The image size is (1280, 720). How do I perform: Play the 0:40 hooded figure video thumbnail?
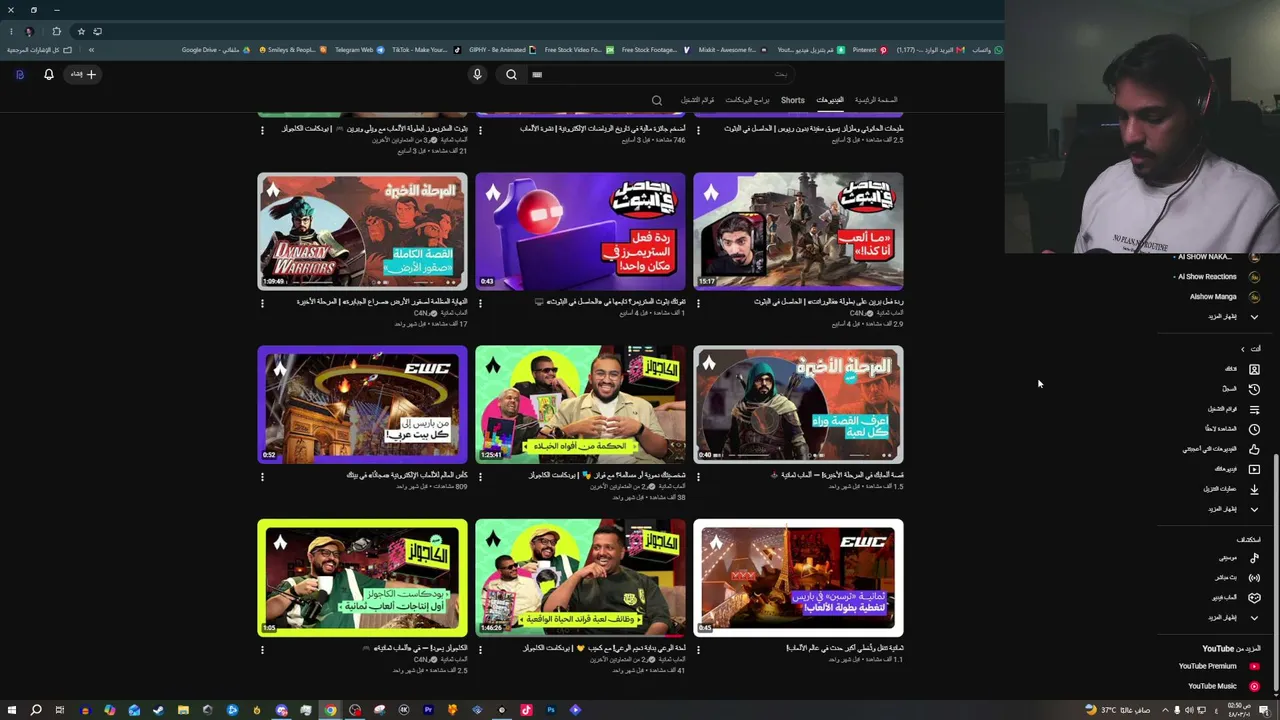798,404
